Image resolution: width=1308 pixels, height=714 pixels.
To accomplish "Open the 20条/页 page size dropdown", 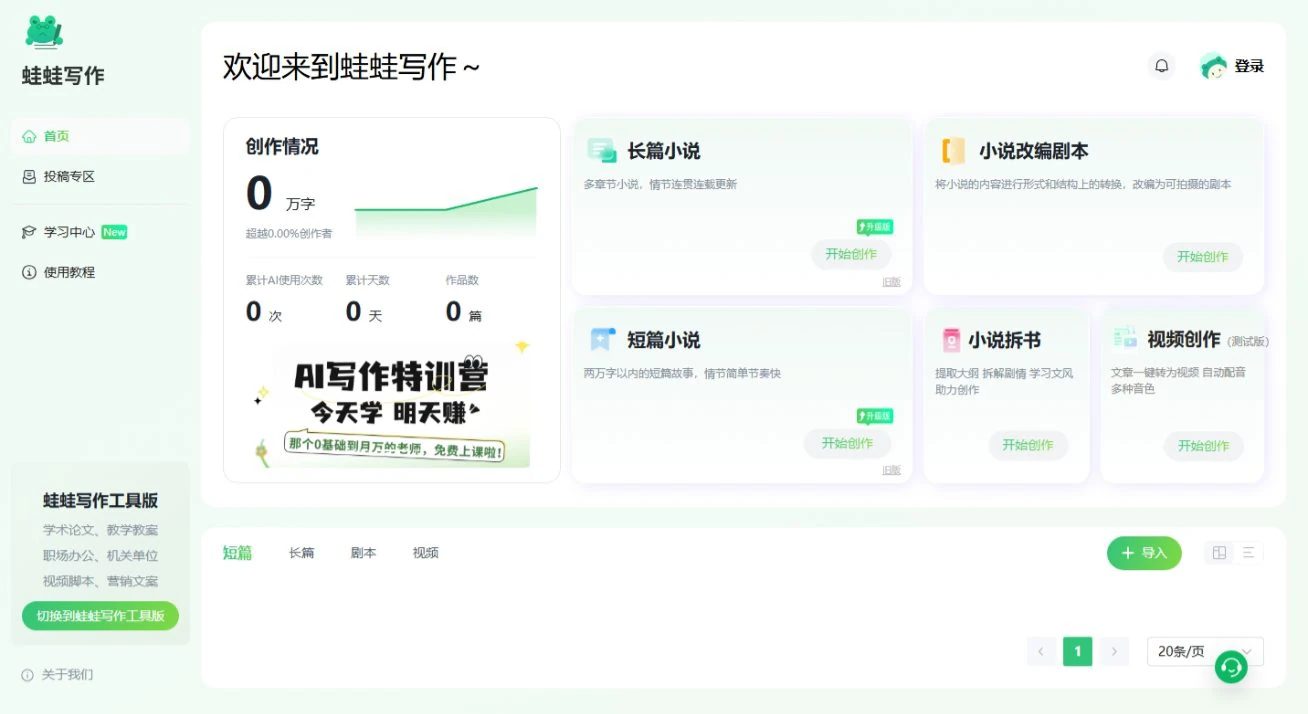I will tap(1204, 652).
